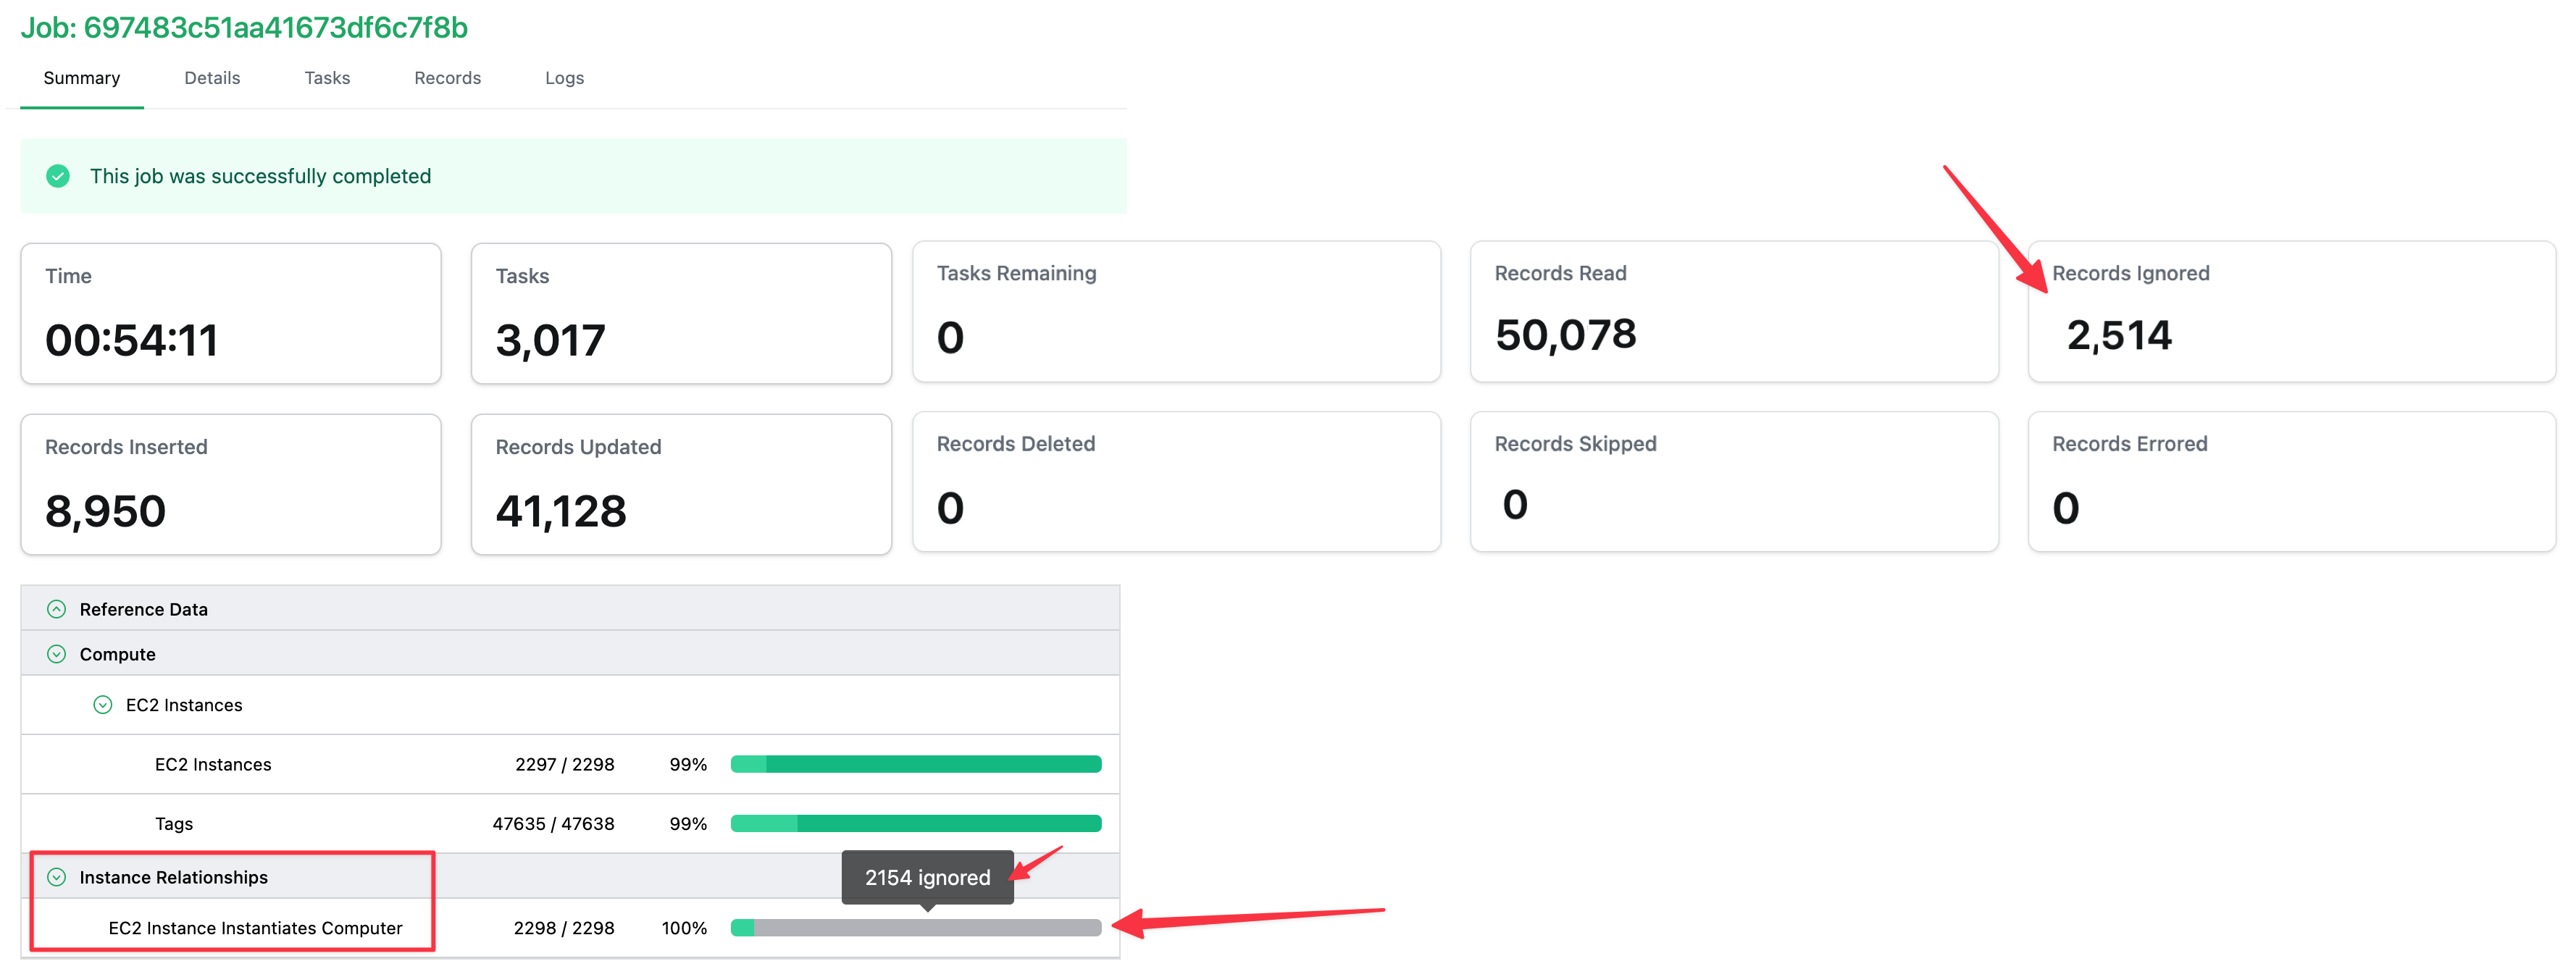The height and width of the screenshot is (969, 2576).
Task: Click the Records Inserted value 8,950
Action: tap(105, 511)
